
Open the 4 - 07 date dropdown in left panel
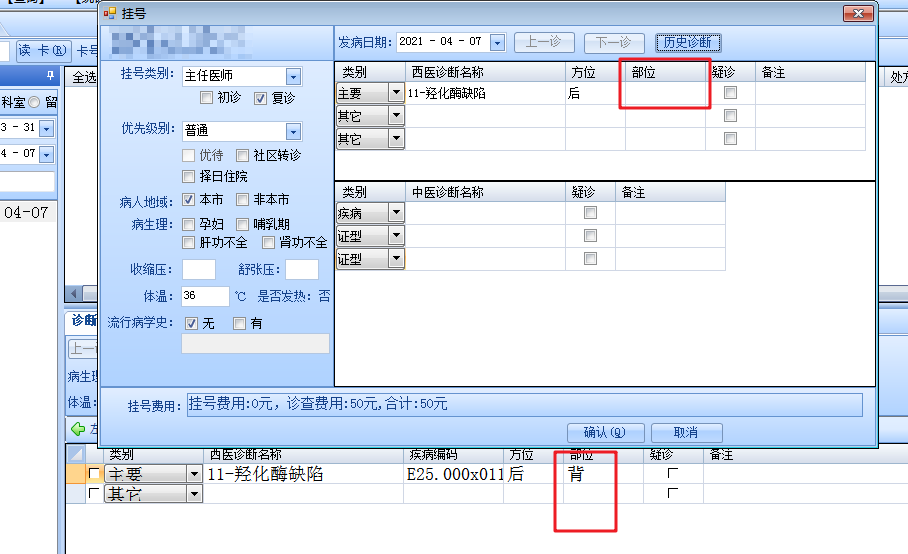(x=47, y=154)
